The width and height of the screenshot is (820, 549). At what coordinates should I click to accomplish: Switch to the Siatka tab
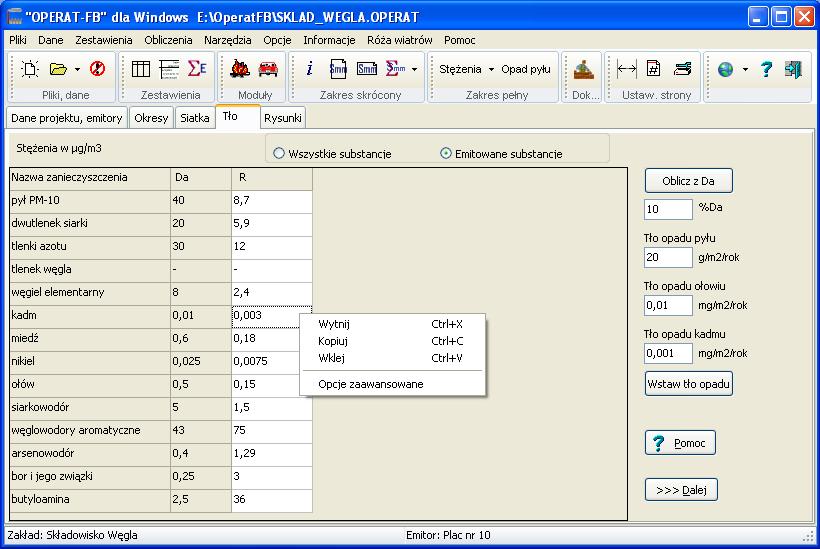[x=195, y=118]
